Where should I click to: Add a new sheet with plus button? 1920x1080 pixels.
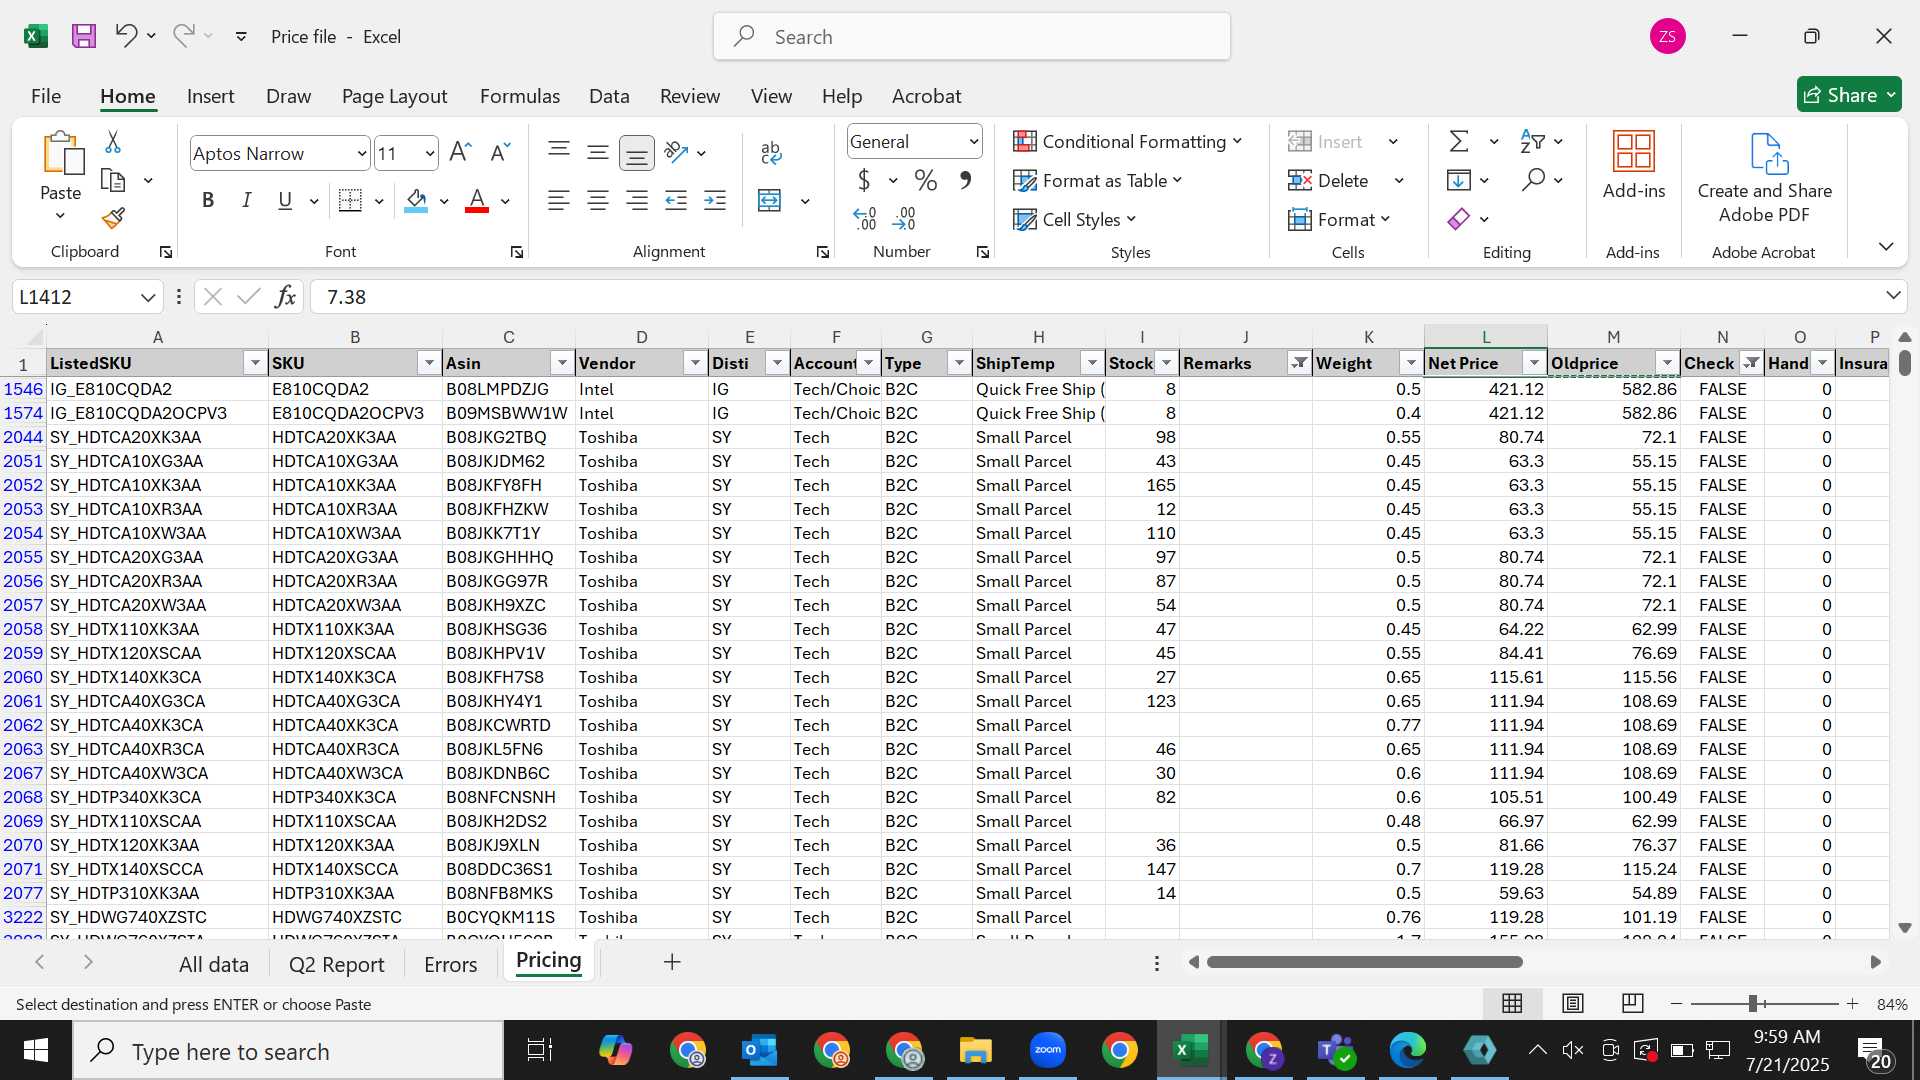(x=672, y=962)
